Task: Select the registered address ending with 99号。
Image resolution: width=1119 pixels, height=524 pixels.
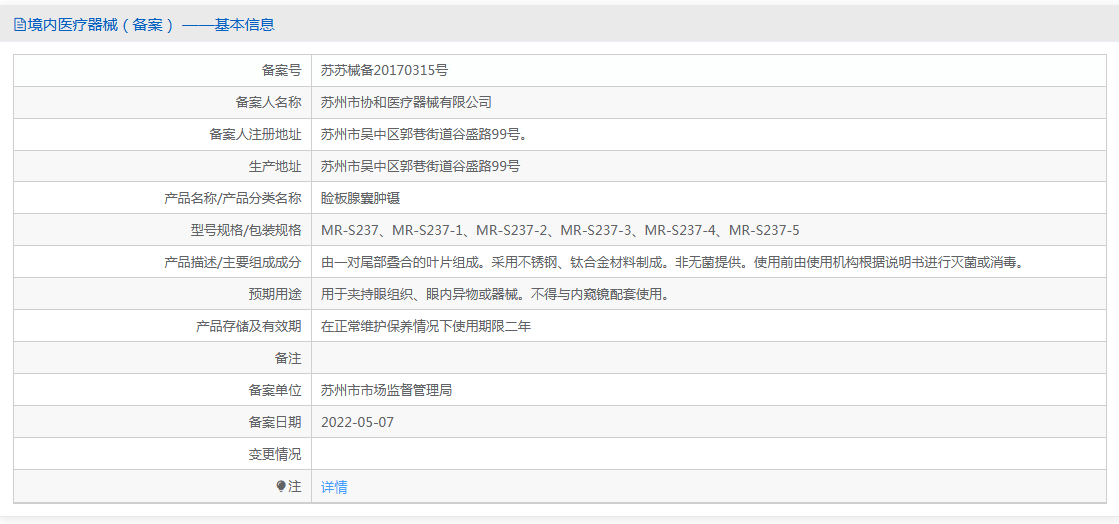Action: [424, 134]
